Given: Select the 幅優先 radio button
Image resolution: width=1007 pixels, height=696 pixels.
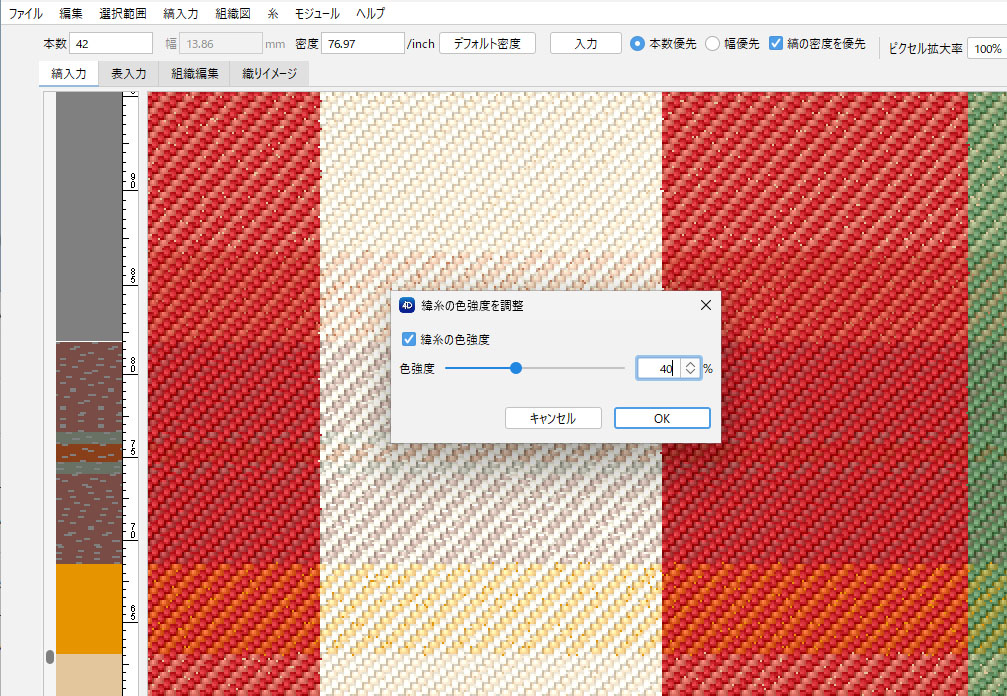Looking at the screenshot, I should click(x=712, y=44).
